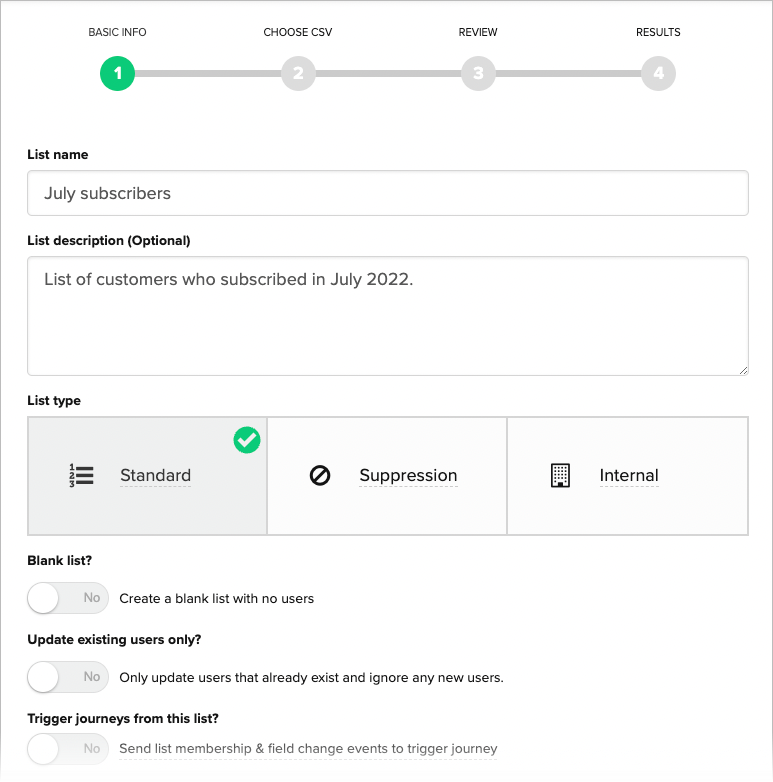
Task: Jump to step 3 circle
Action: pyautogui.click(x=478, y=73)
